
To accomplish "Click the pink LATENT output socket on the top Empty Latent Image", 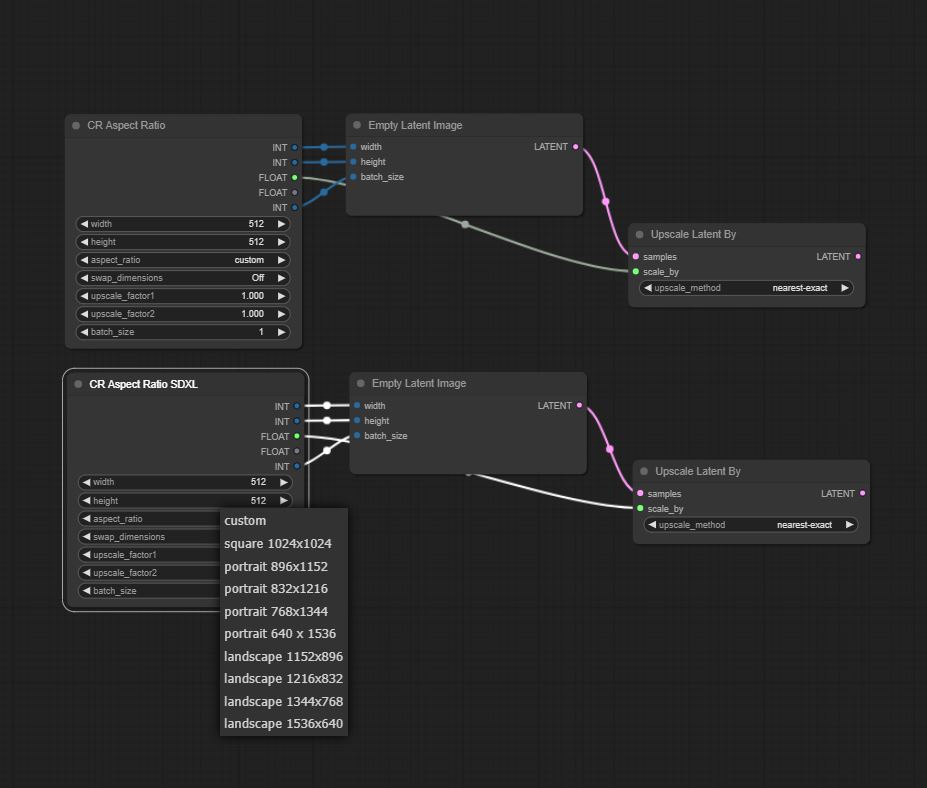I will [x=575, y=147].
